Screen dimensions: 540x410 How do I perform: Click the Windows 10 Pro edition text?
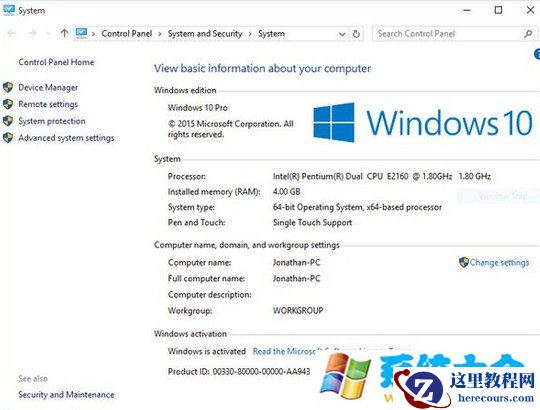tap(198, 108)
